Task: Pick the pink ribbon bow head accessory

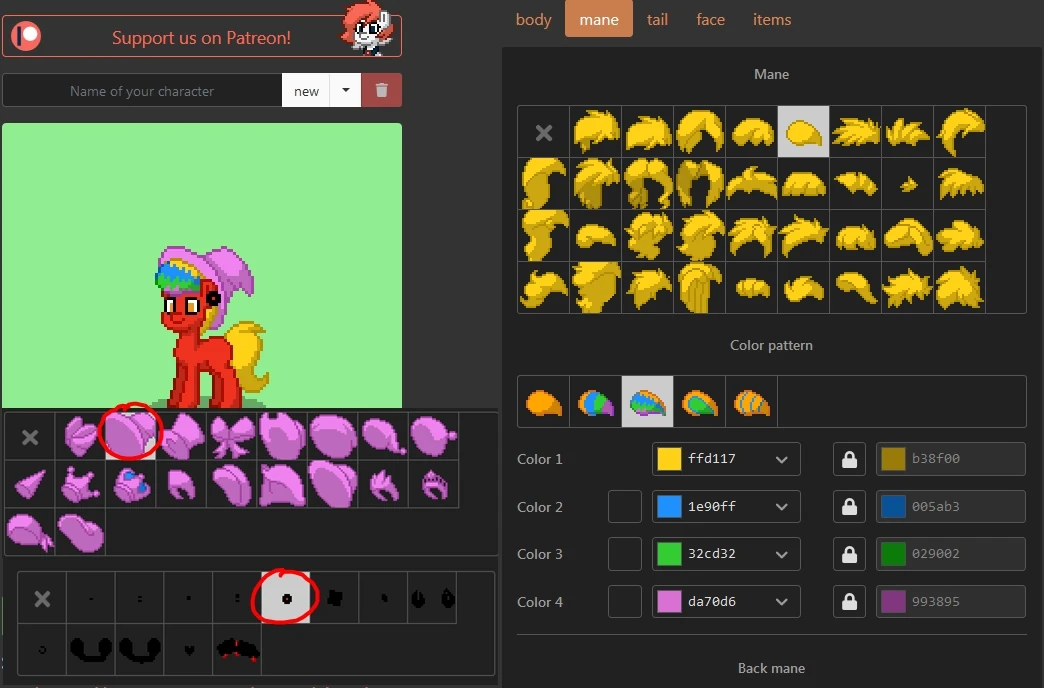Action: pos(232,437)
